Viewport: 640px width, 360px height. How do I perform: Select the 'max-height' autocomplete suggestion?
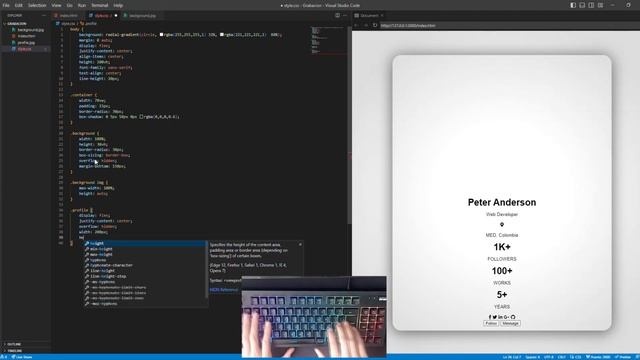[145, 254]
